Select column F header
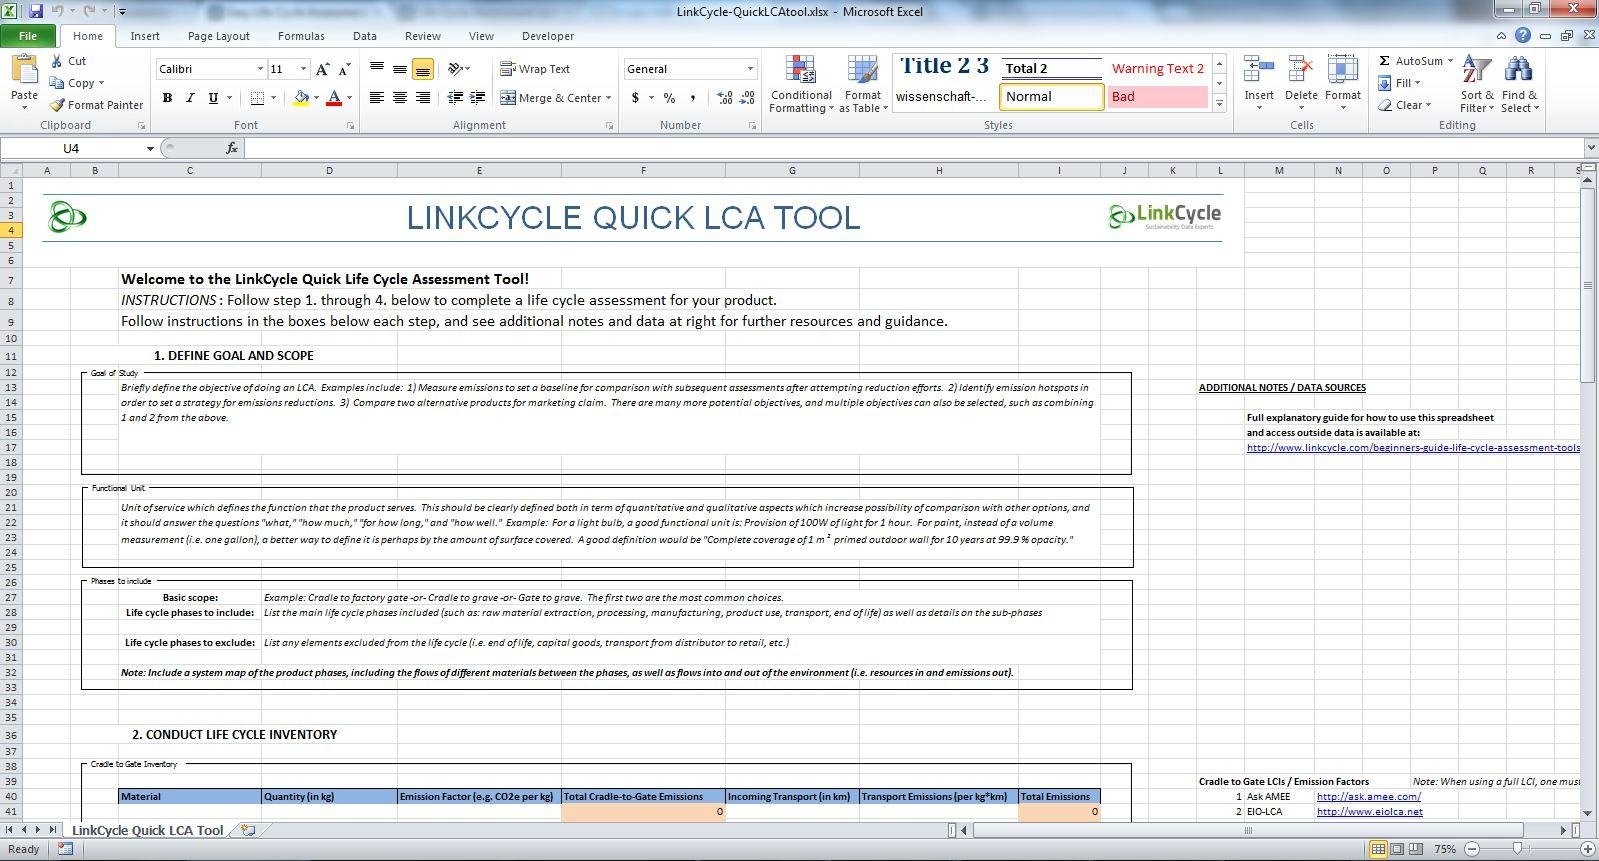1599x861 pixels. coord(643,170)
